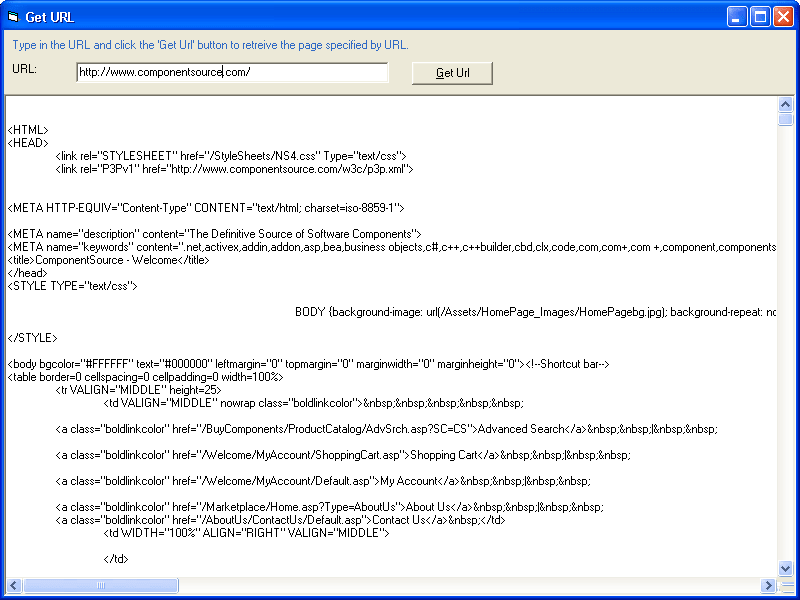Click the vertical scrollbar up arrow
800x600 pixels.
tap(785, 103)
